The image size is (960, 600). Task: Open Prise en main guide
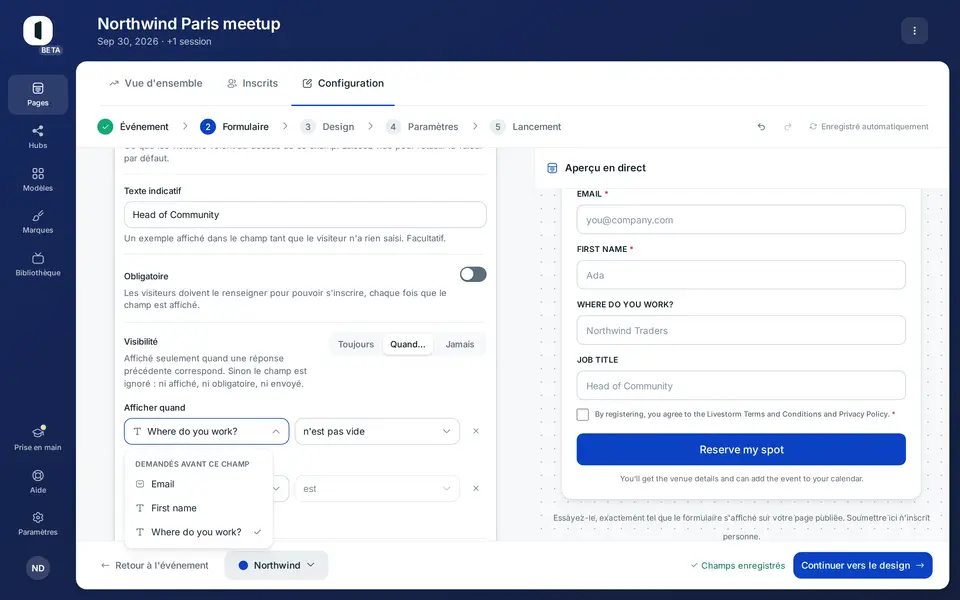tap(38, 438)
